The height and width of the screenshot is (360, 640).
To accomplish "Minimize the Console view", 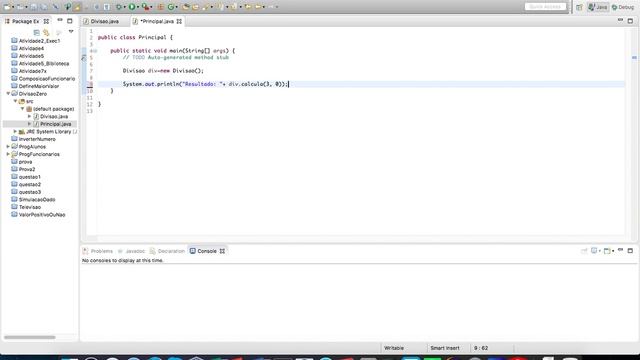I will [620, 250].
